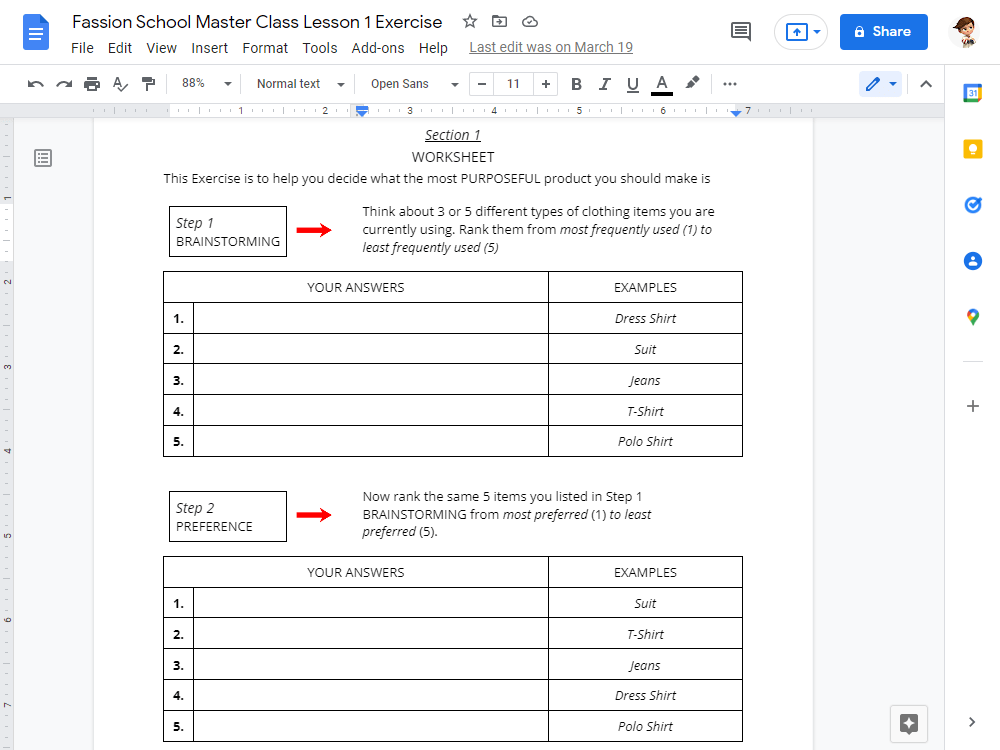Click the Google Docs home icon
Screen dimensions: 1000x750
(x=36, y=32)
